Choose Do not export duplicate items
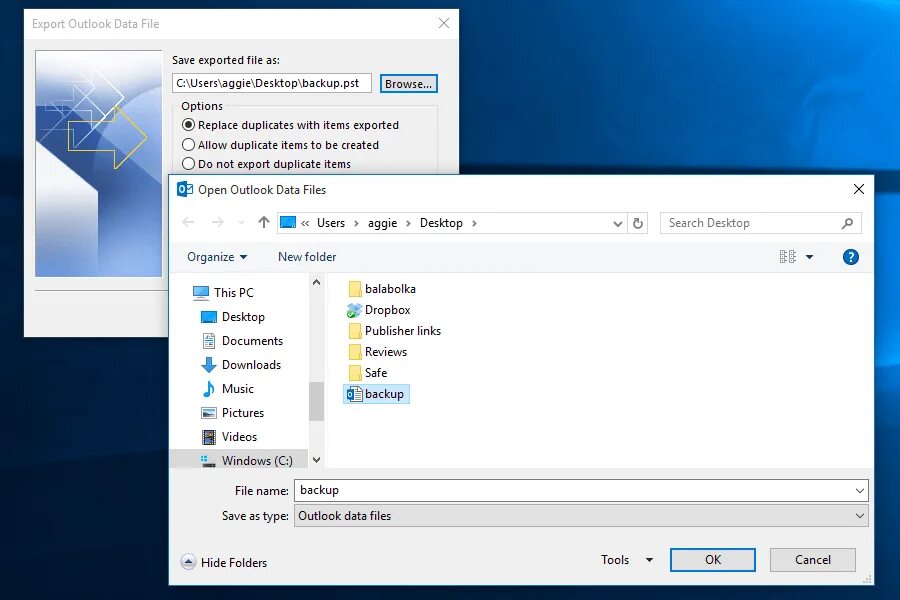 [189, 163]
